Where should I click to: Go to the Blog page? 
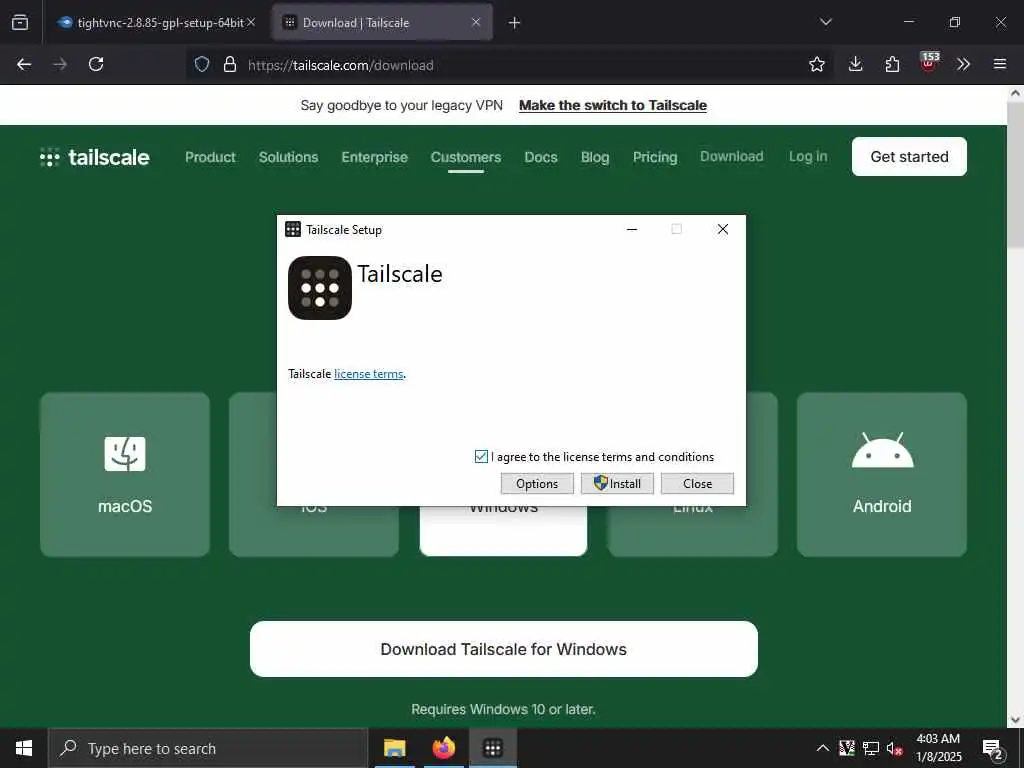595,157
